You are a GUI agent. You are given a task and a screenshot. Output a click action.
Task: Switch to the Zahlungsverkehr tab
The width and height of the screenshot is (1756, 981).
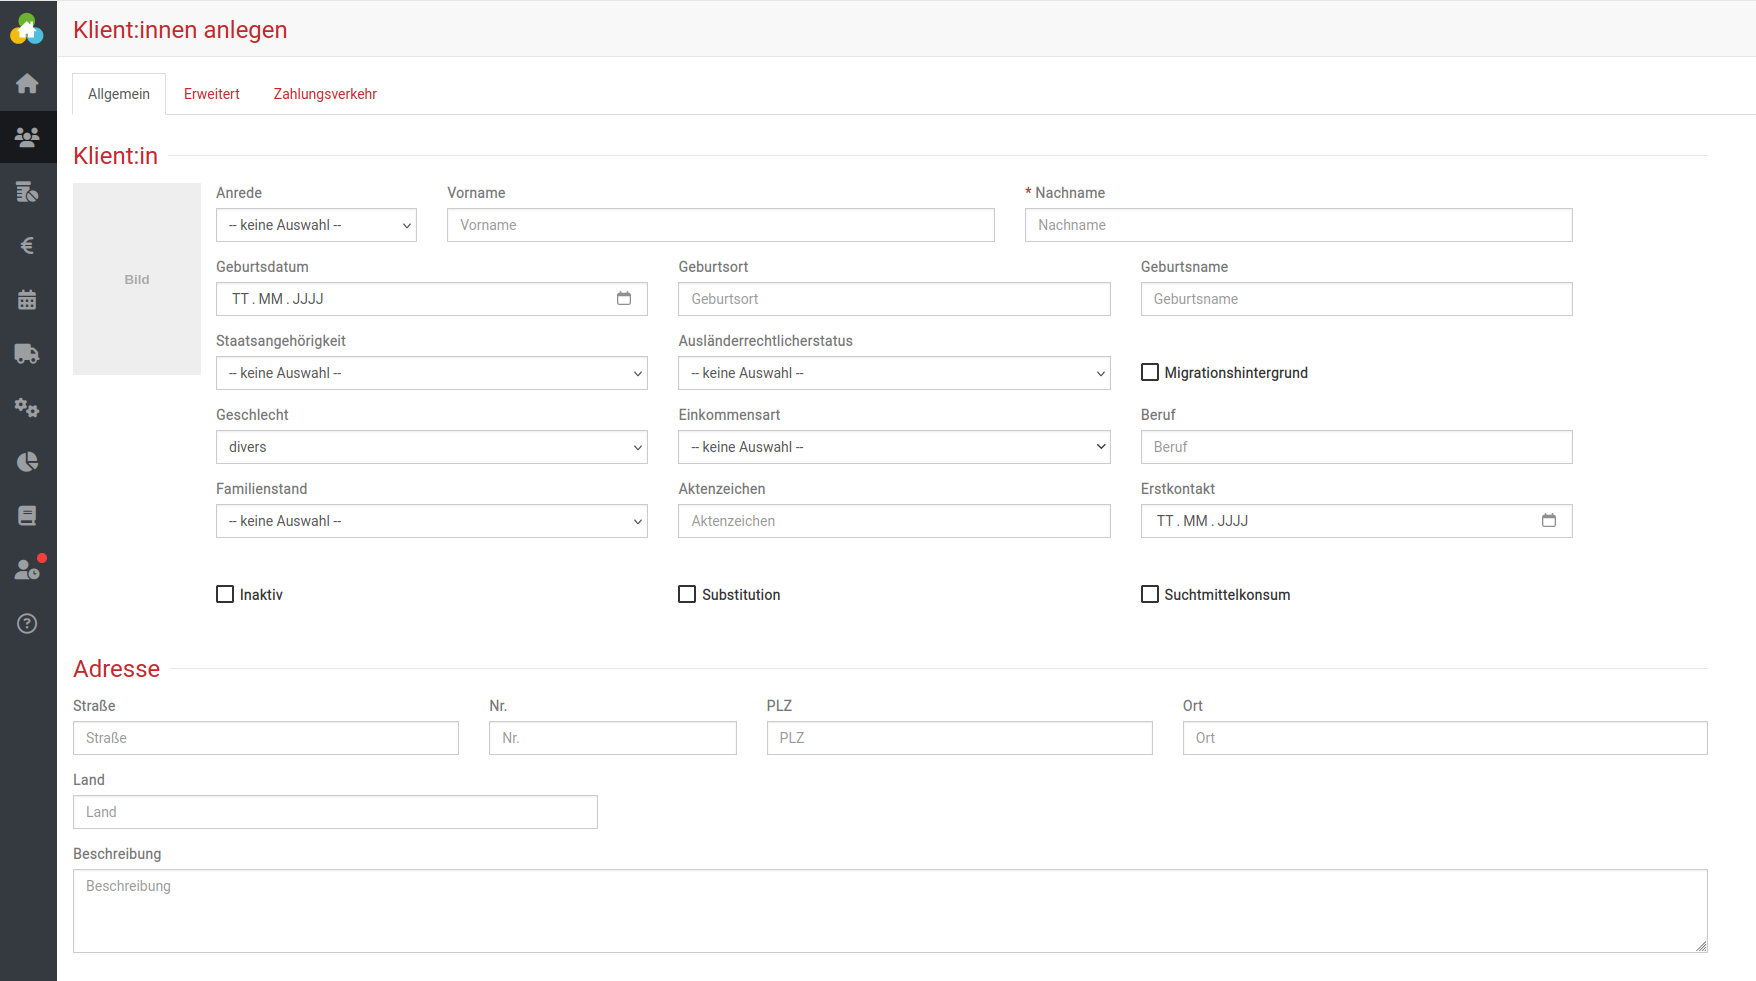coord(325,94)
